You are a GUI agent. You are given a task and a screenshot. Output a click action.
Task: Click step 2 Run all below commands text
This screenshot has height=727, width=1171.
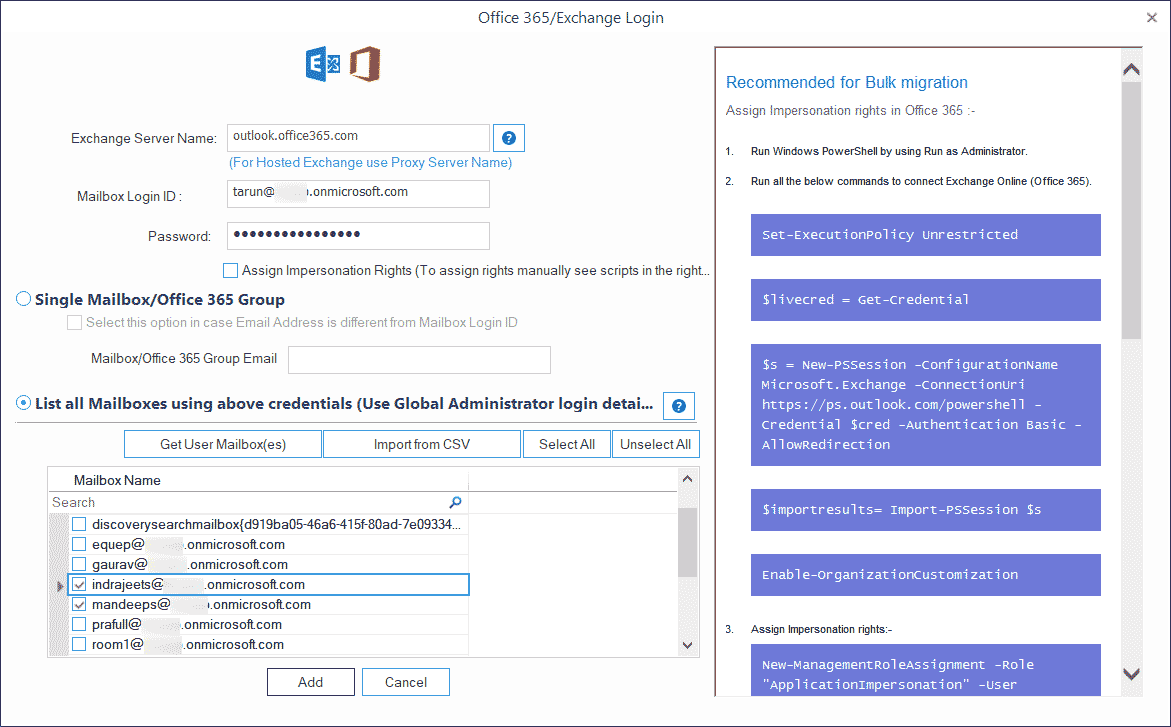coord(921,182)
